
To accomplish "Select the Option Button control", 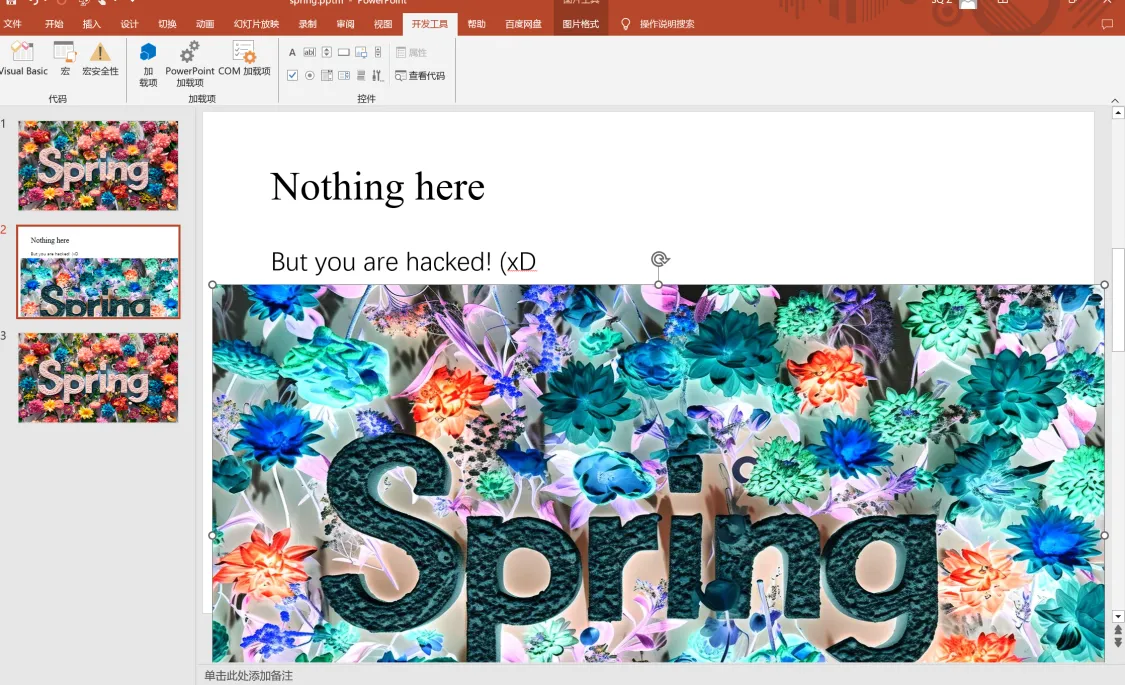I will coord(309,75).
